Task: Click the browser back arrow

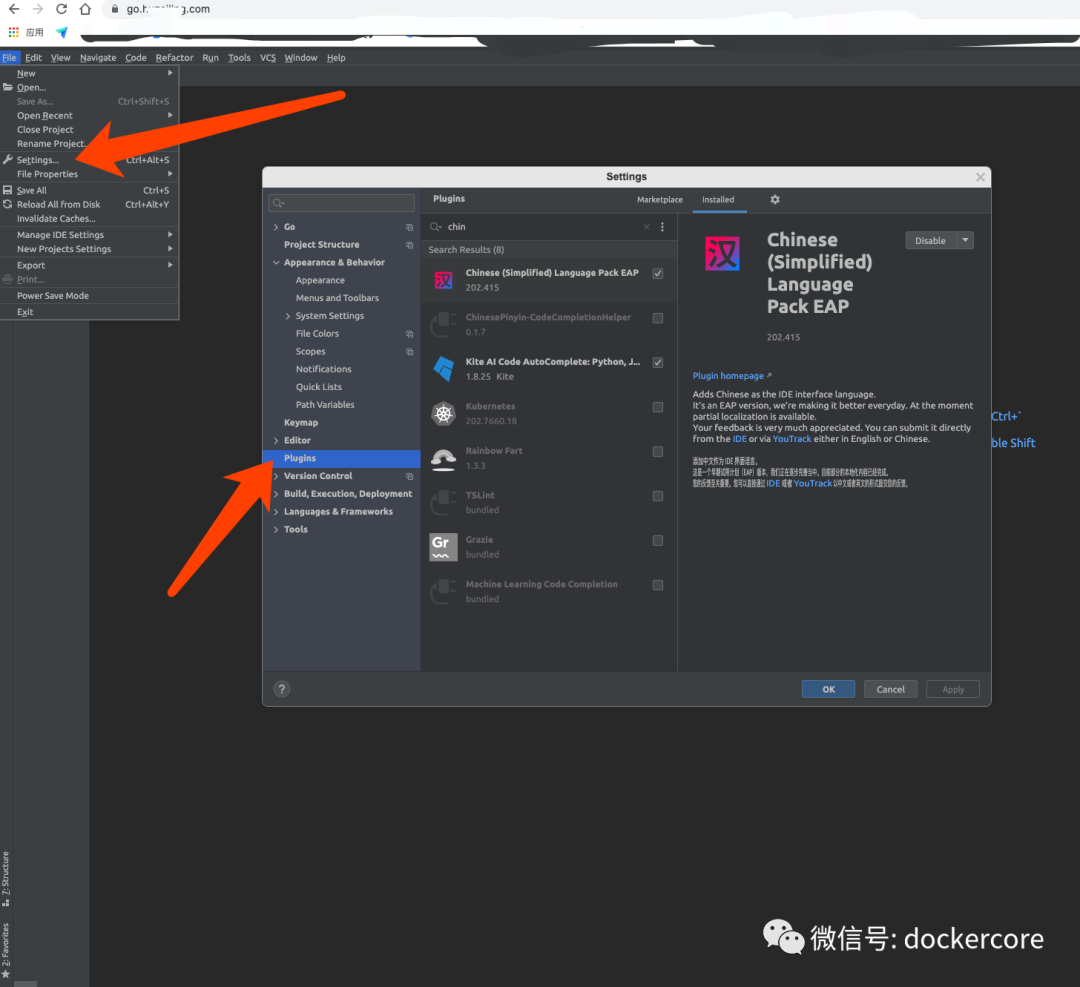Action: tap(14, 9)
